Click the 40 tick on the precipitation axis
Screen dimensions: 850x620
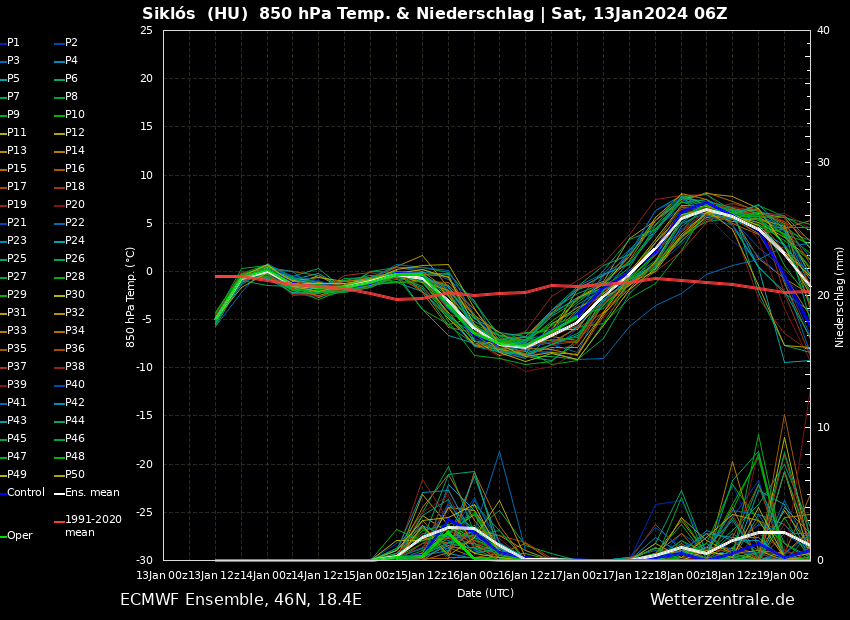click(823, 31)
